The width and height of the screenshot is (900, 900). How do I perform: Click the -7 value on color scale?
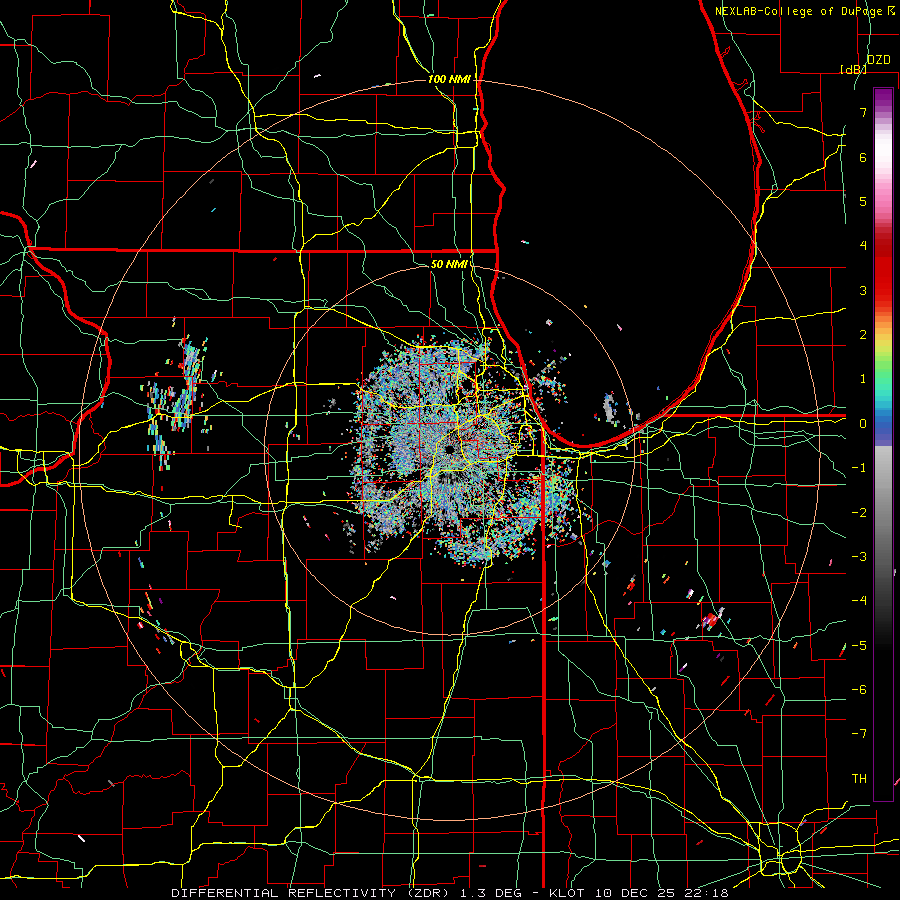pos(859,734)
